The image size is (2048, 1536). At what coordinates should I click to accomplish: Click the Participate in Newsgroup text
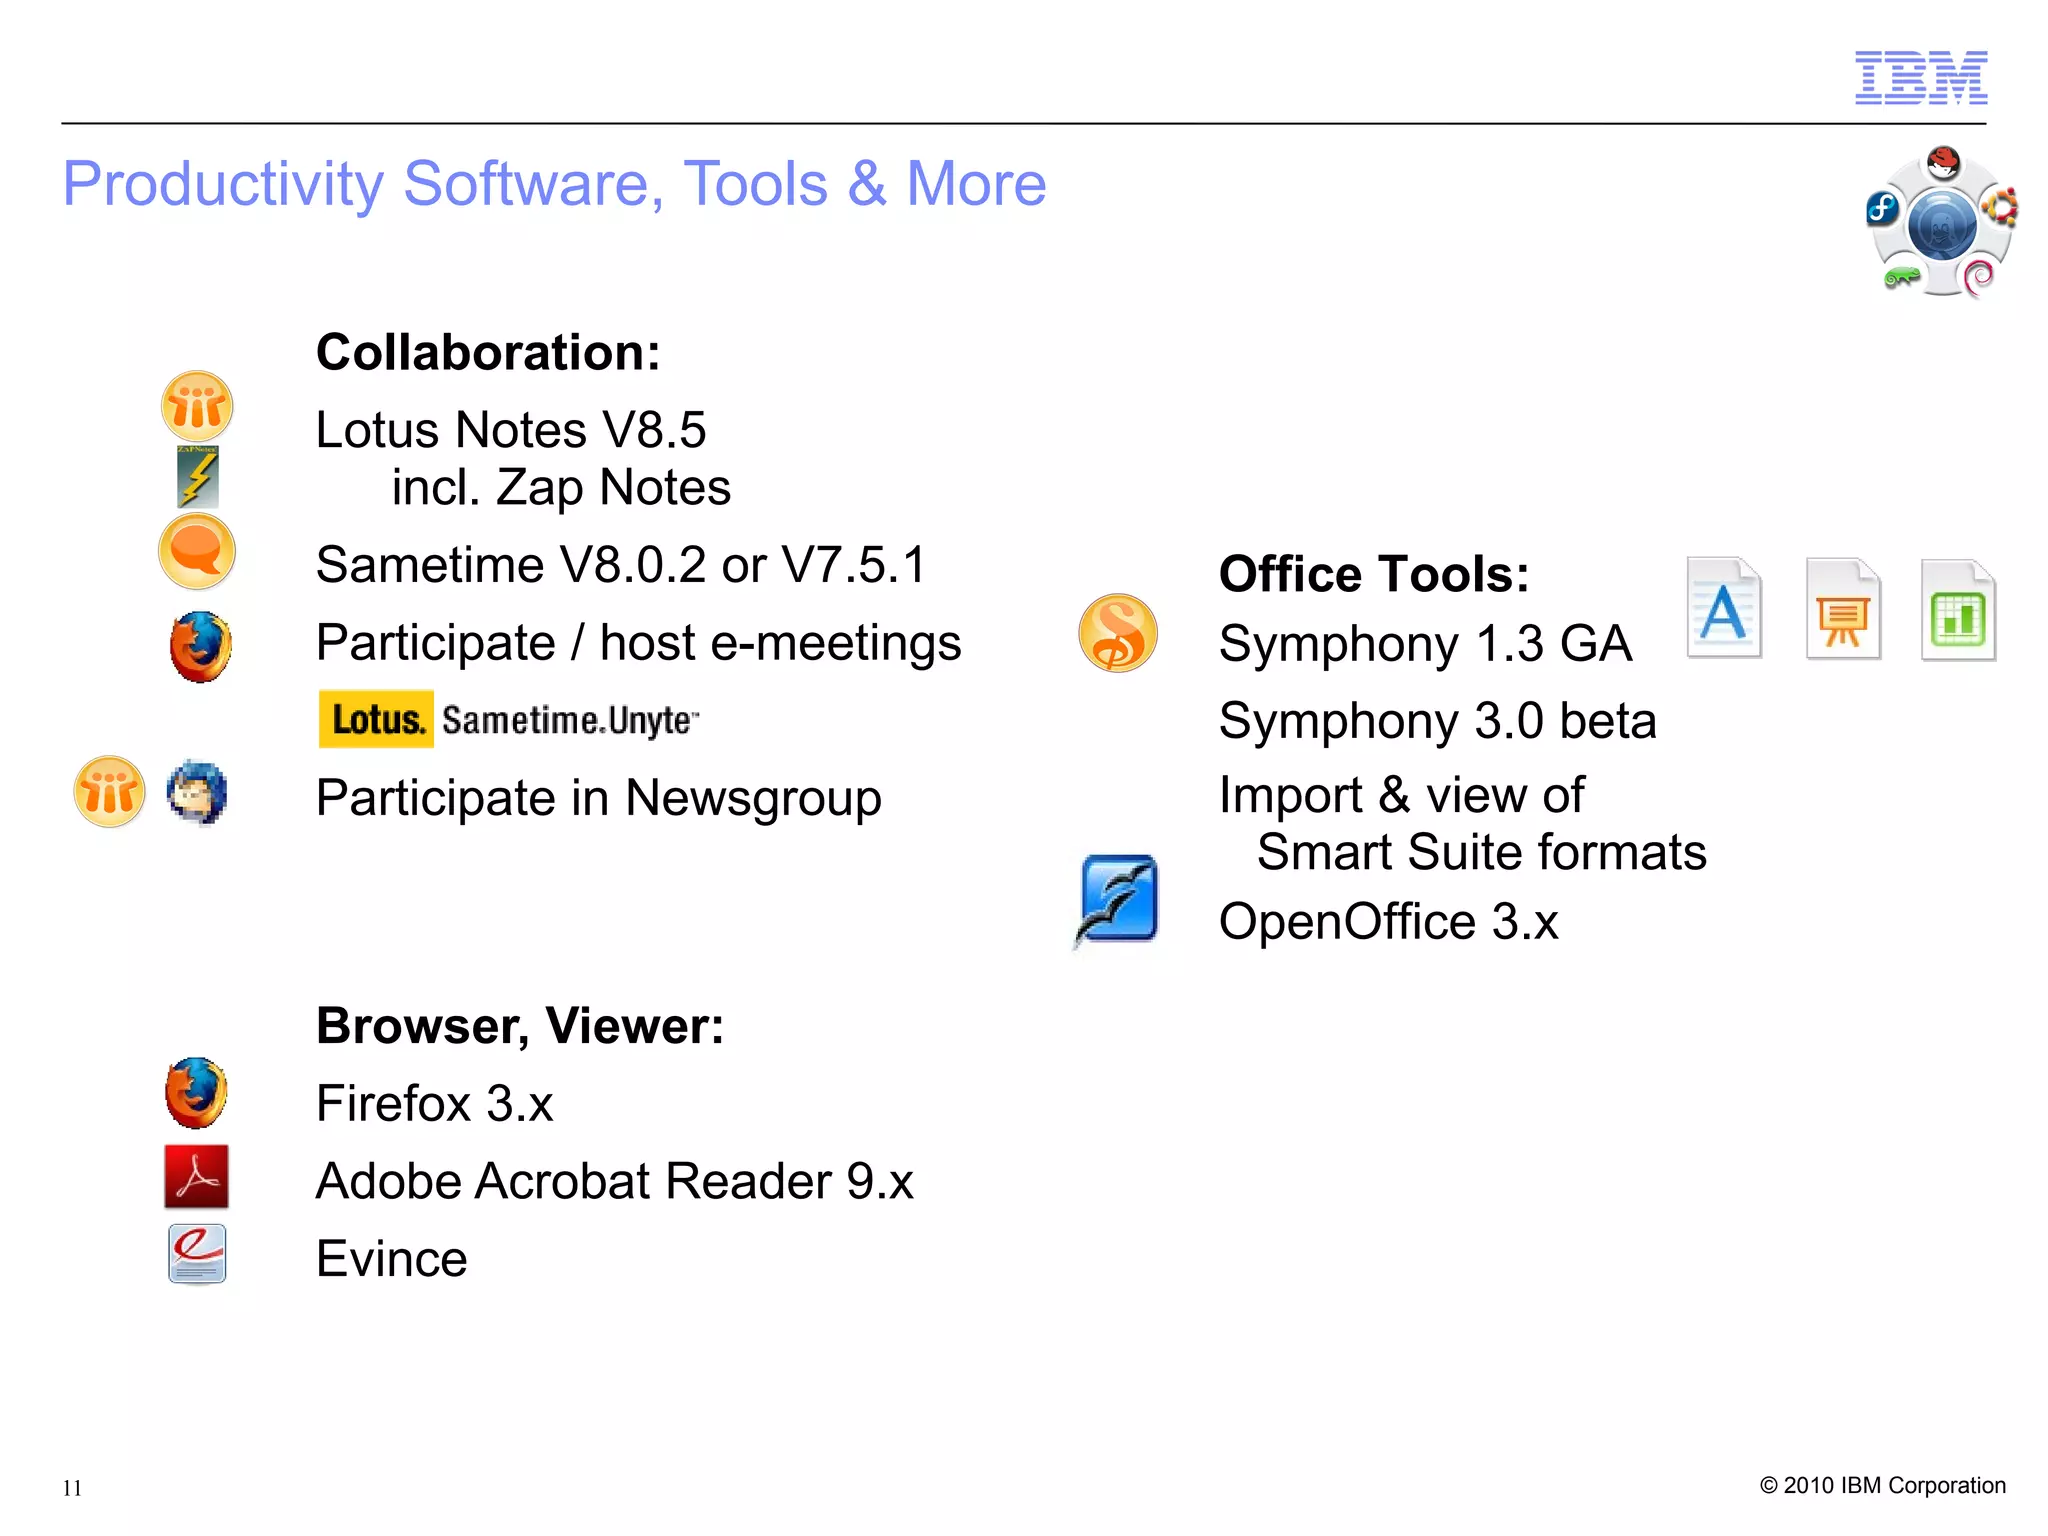(599, 798)
